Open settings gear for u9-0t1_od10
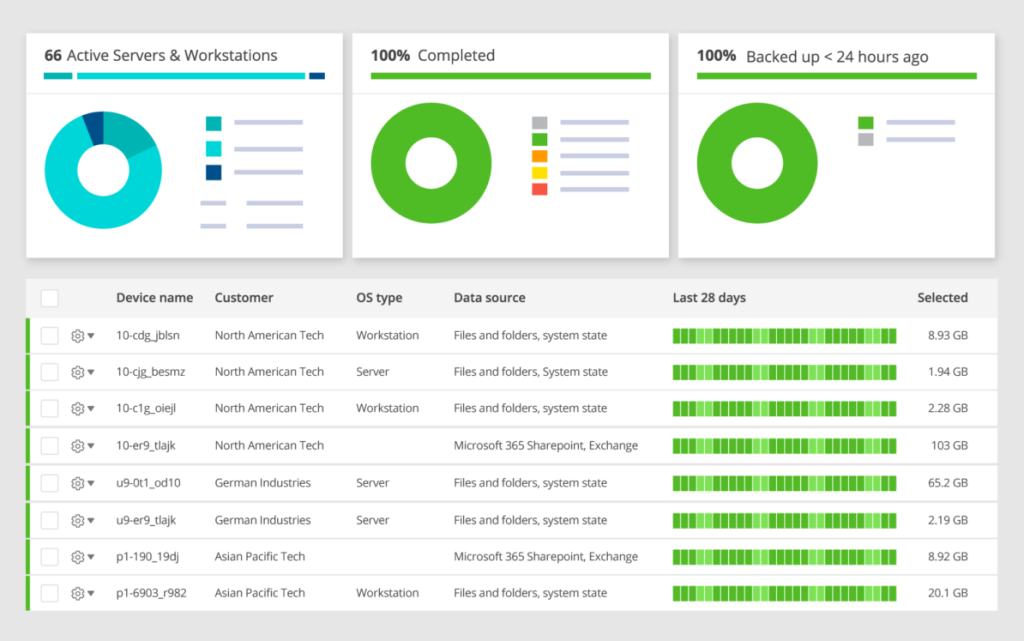1024x641 pixels. tap(77, 483)
